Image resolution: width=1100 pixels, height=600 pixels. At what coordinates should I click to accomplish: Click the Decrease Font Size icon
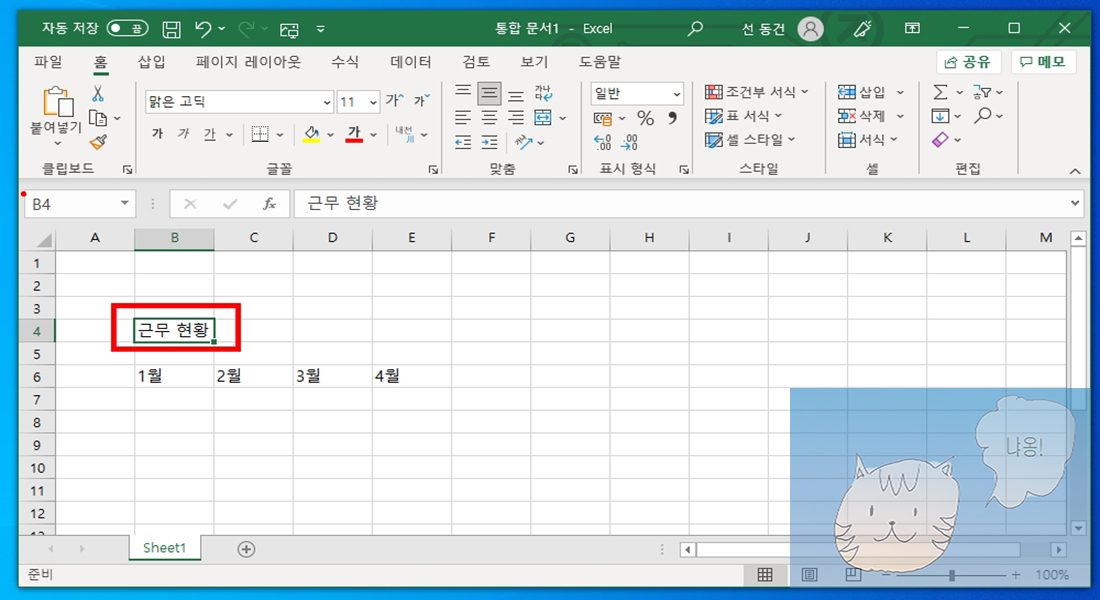[422, 101]
